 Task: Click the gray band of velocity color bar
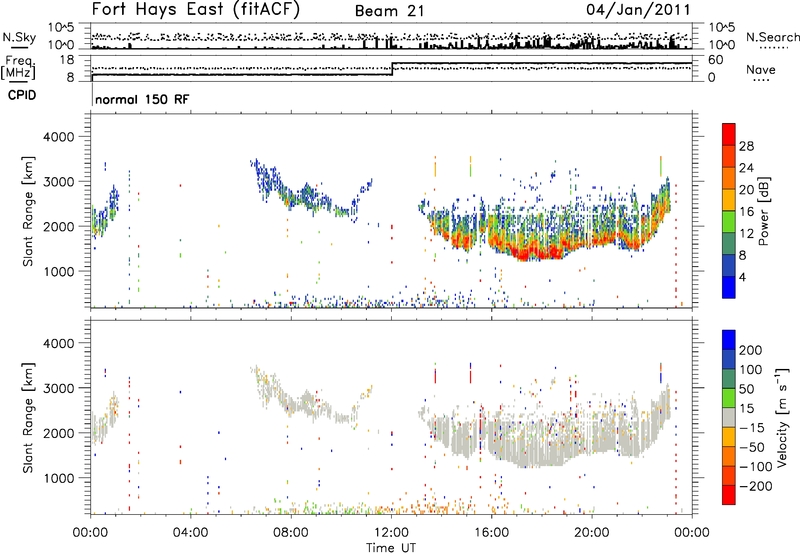coord(729,418)
